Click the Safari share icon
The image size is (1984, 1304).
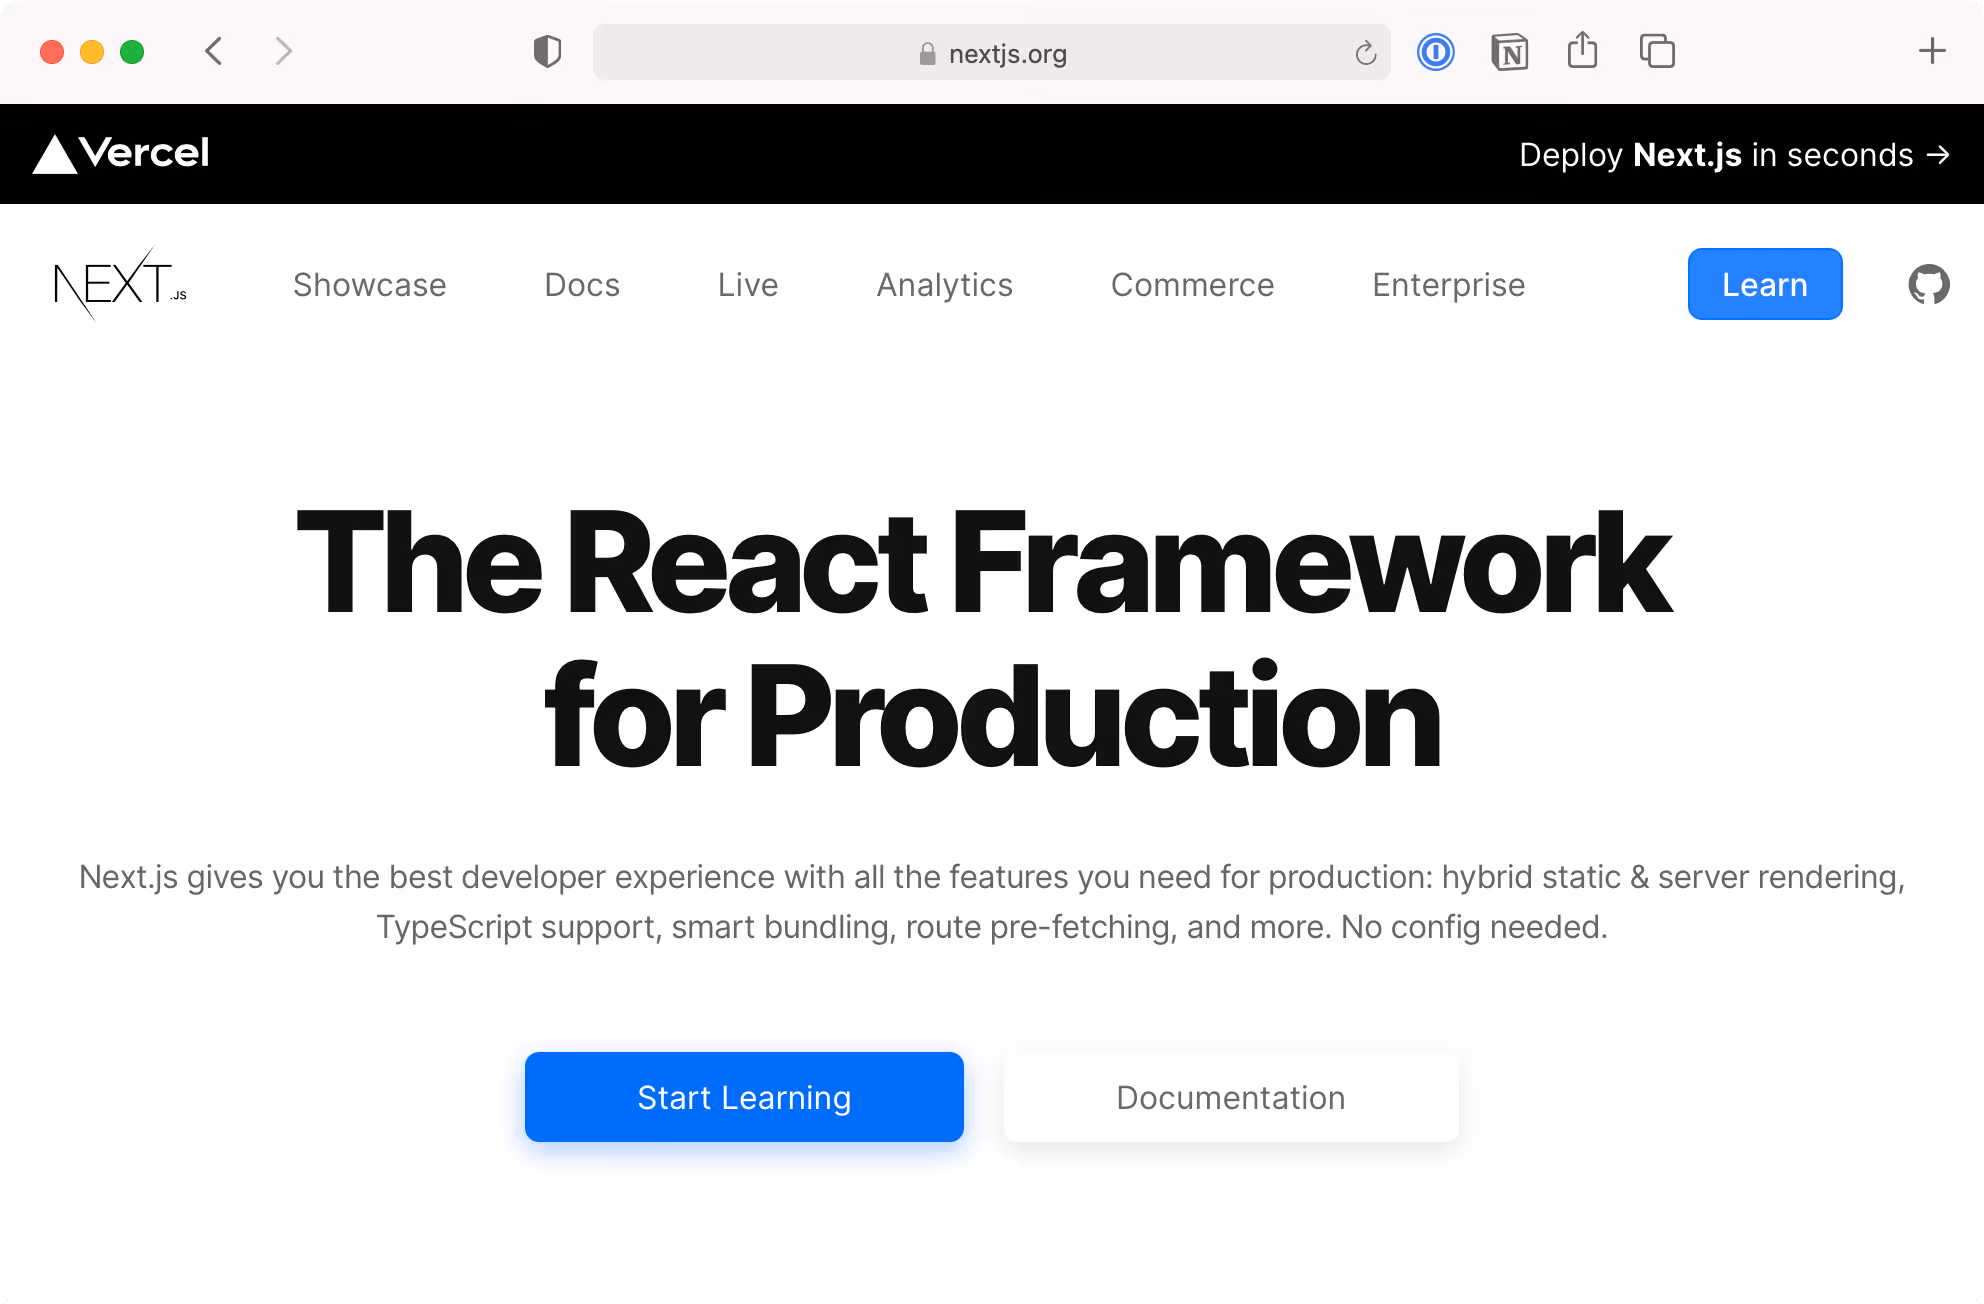(1582, 51)
